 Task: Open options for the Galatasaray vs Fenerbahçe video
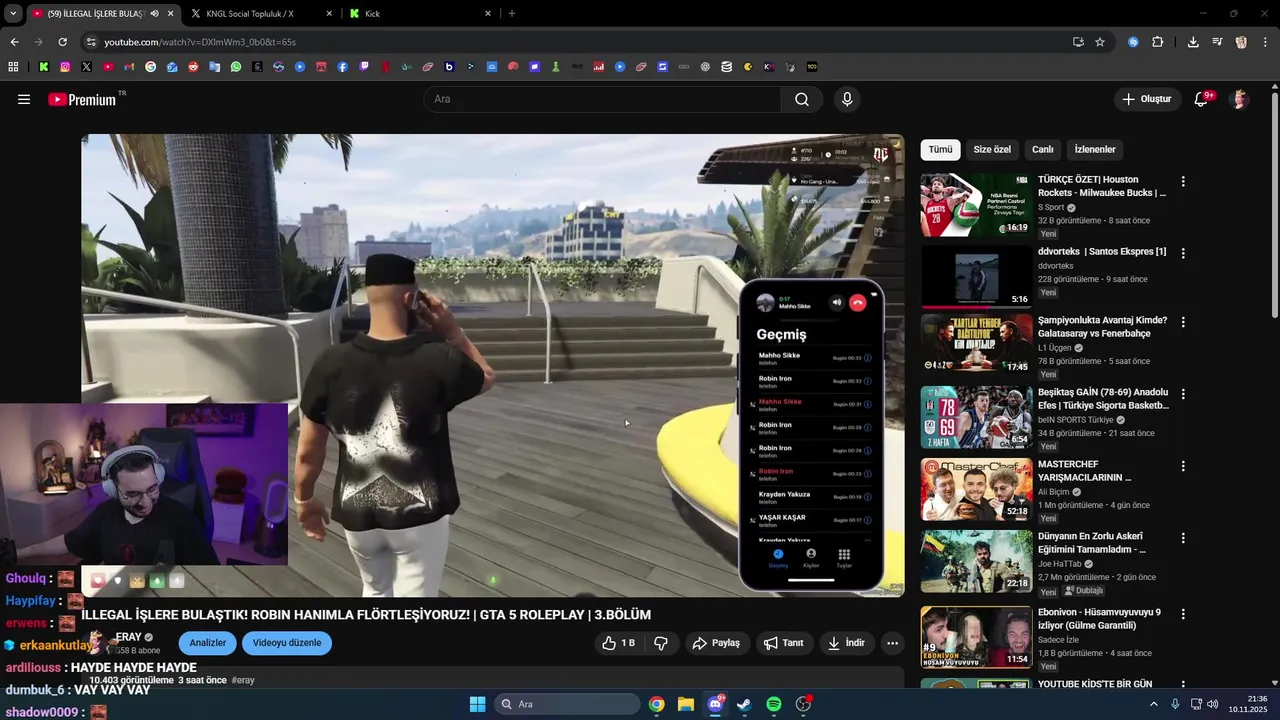tap(1183, 323)
